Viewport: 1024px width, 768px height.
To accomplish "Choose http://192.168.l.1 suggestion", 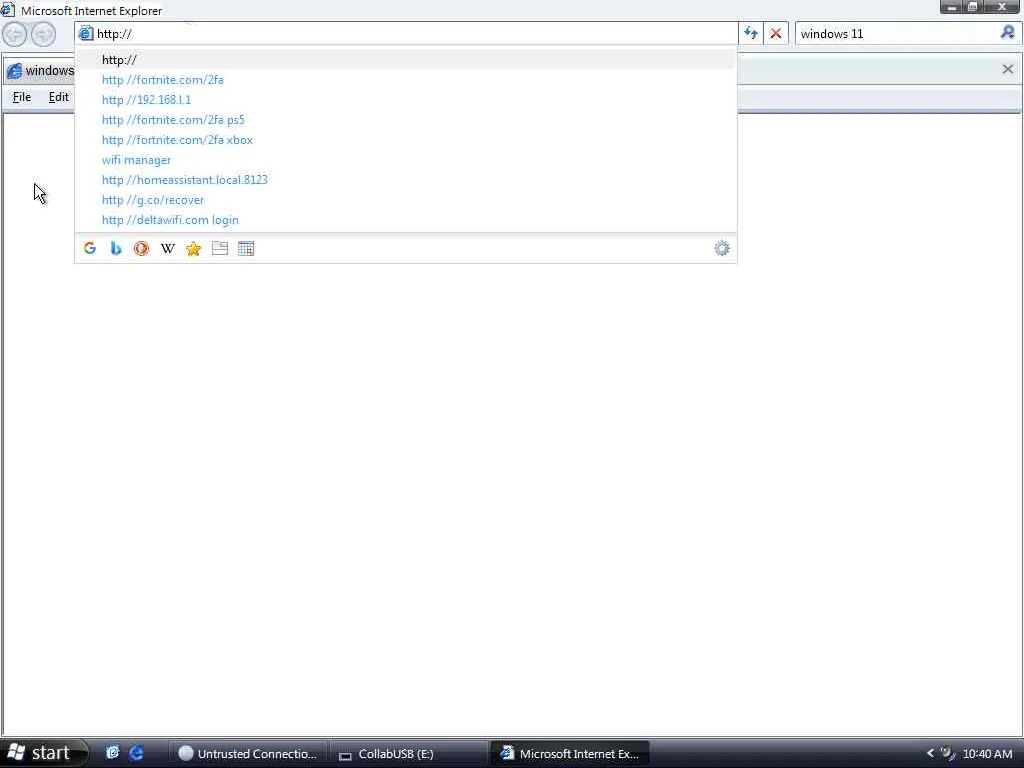I will pyautogui.click(x=406, y=100).
